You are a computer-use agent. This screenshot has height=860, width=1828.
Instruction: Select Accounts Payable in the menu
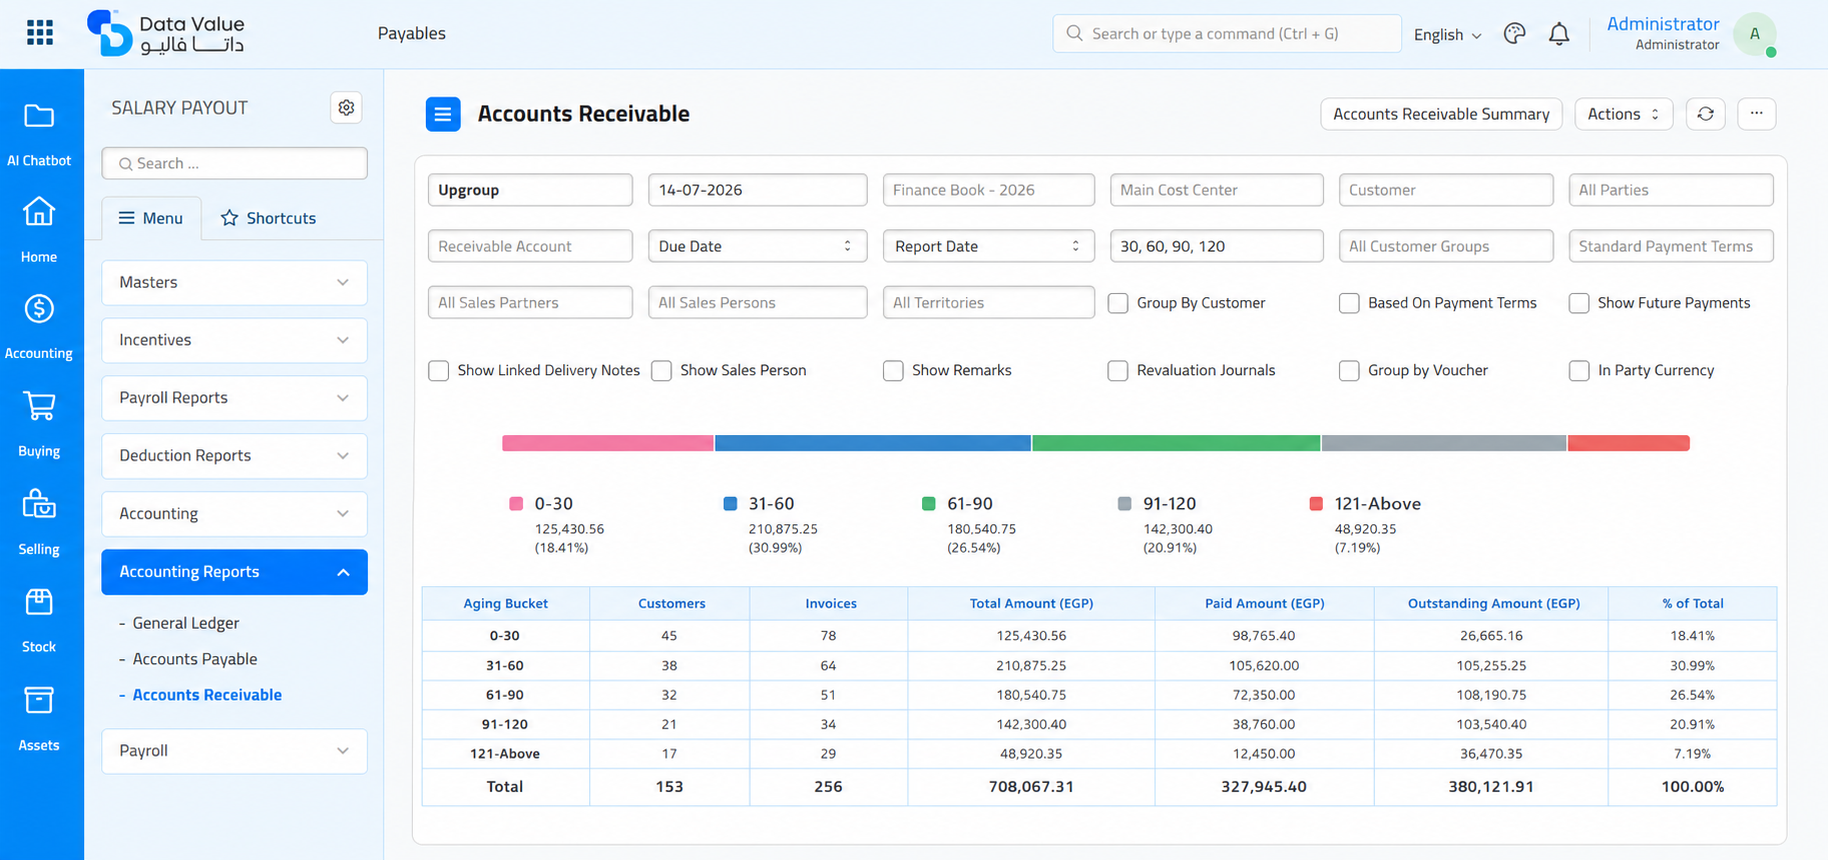tap(195, 659)
